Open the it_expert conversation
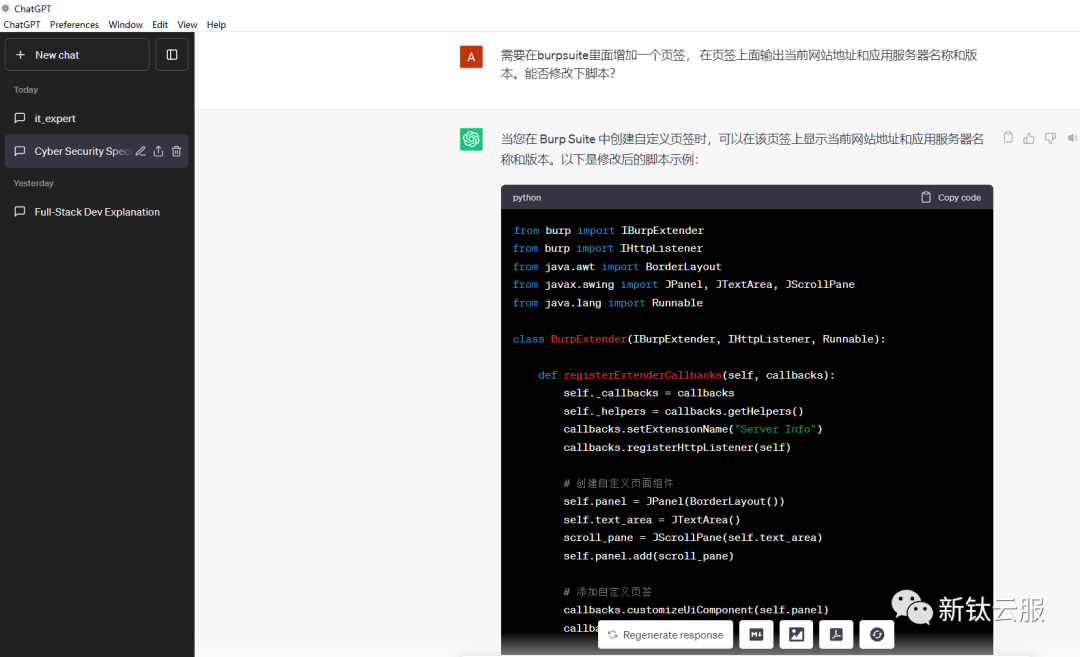The image size is (1080, 657). (x=55, y=118)
